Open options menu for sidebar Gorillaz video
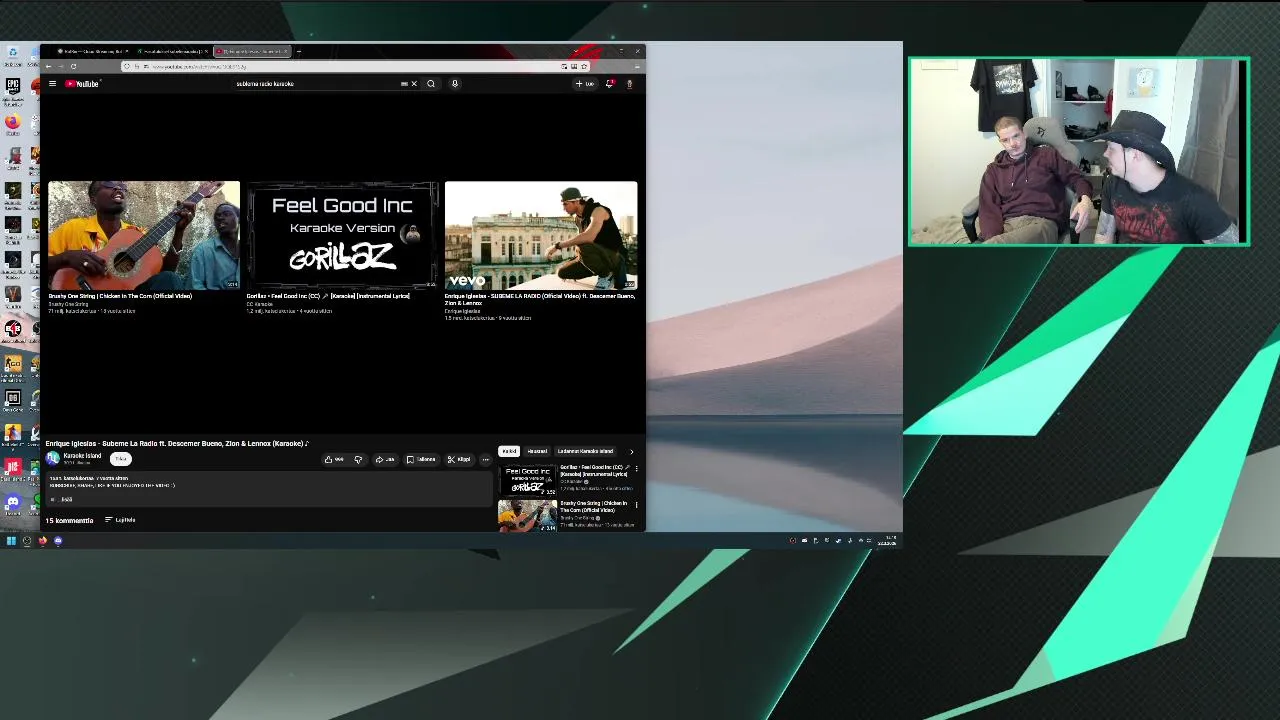Screen dimensions: 1280x720 coord(636,468)
